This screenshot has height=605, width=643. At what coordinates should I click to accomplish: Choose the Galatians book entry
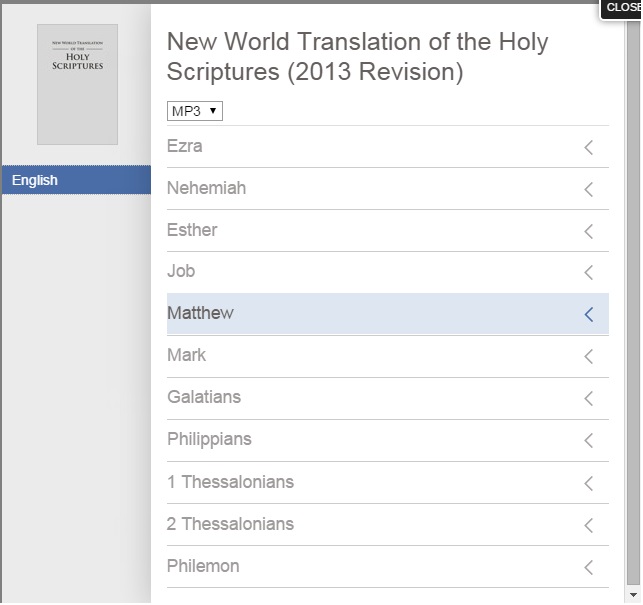[204, 397]
